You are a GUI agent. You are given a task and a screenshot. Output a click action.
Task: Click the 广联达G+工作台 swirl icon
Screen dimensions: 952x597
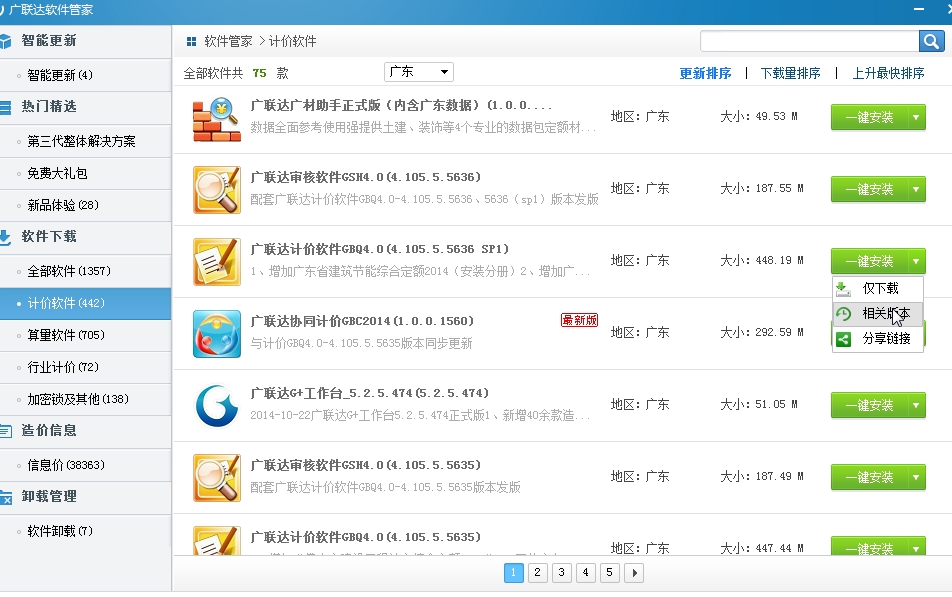tap(217, 406)
